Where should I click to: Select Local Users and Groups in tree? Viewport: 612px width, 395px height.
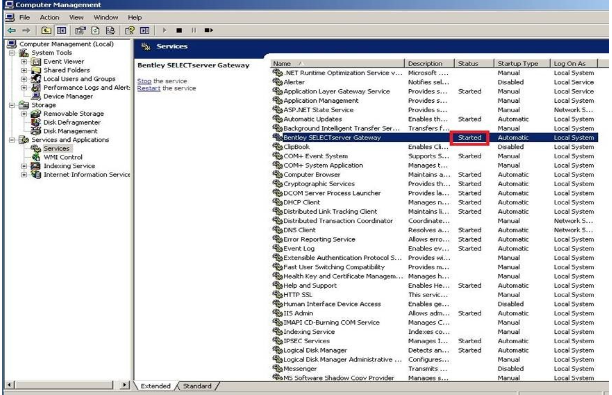tap(79, 79)
